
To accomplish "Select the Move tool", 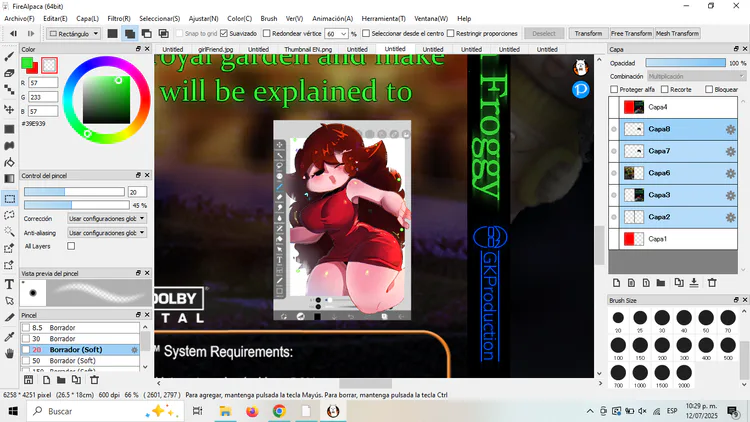I will (9, 110).
